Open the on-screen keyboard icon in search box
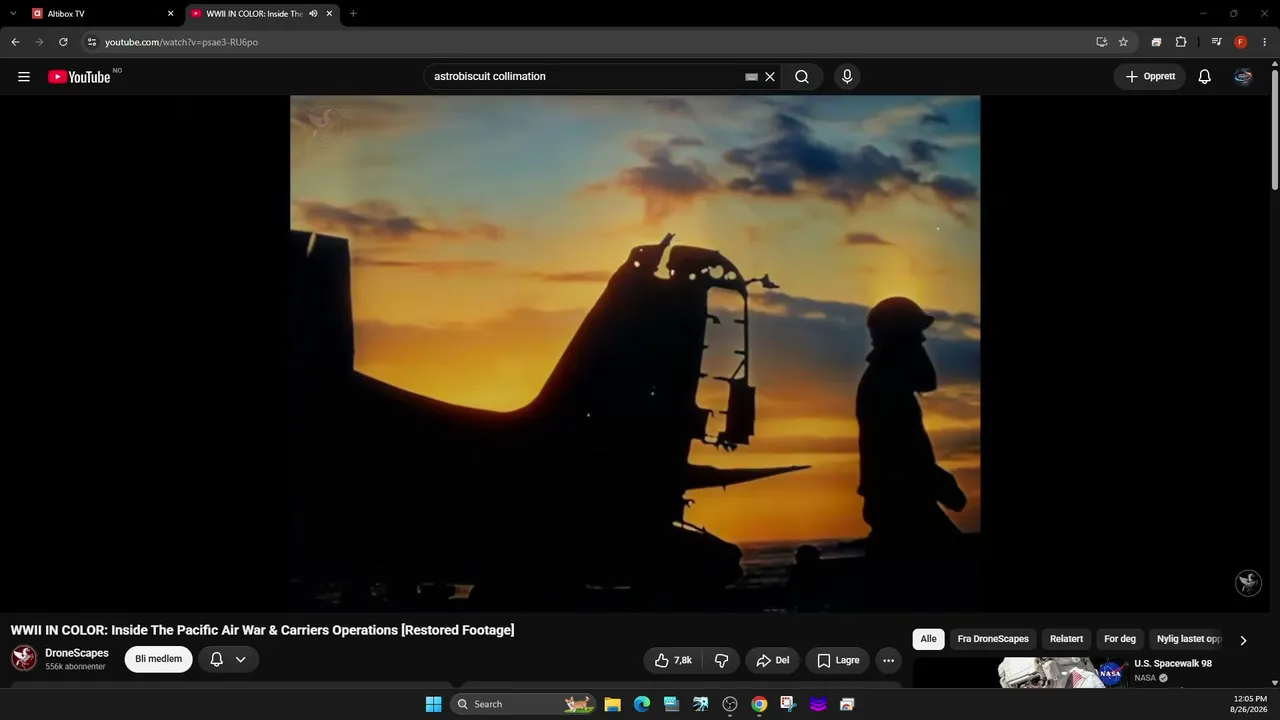The height and width of the screenshot is (720, 1280). tap(752, 77)
